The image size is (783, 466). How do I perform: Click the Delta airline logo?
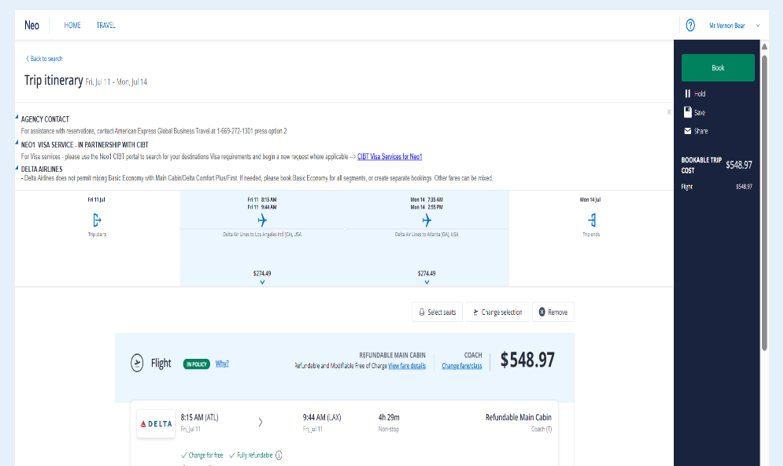(156, 424)
